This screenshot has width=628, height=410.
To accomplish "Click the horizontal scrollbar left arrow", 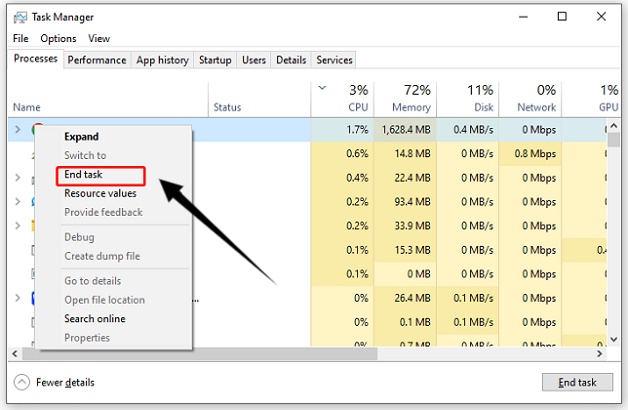I will [15, 354].
